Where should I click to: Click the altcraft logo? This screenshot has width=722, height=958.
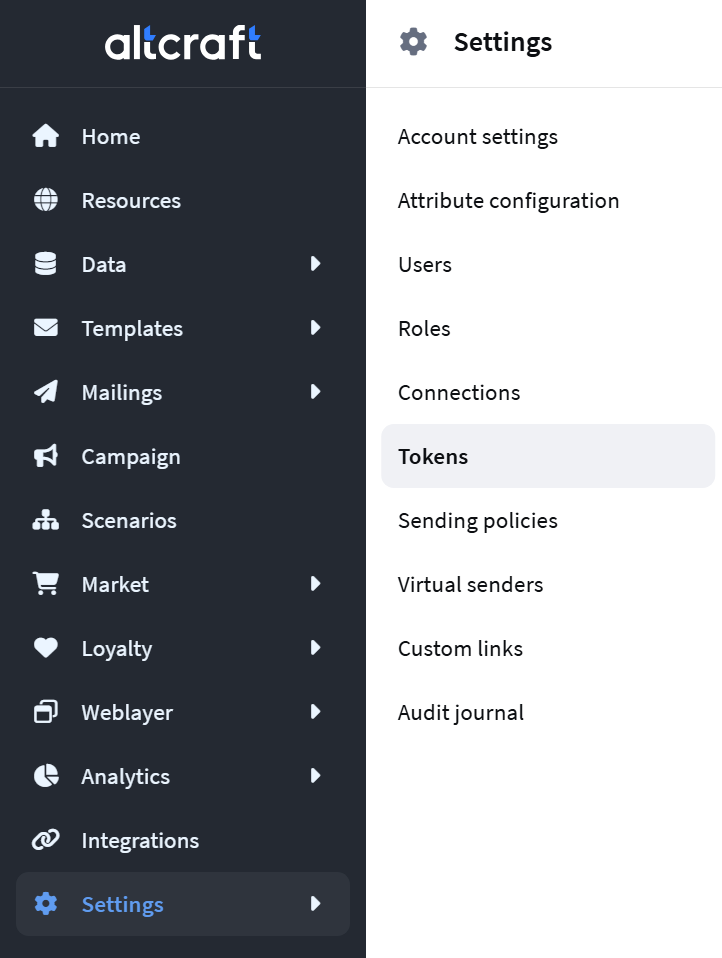[x=183, y=43]
